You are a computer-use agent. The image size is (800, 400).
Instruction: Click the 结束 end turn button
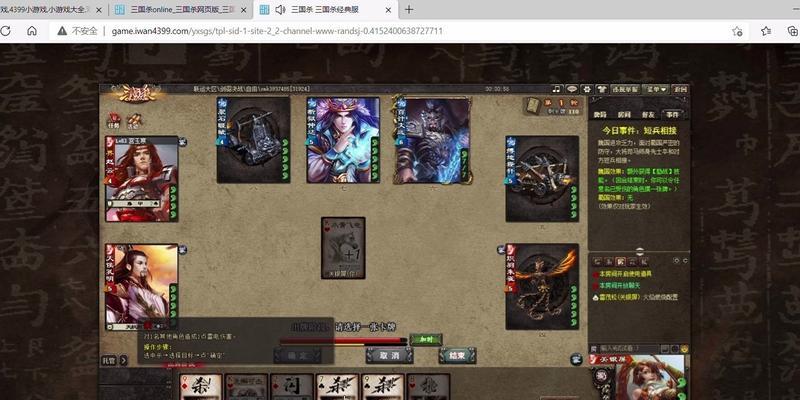(457, 356)
